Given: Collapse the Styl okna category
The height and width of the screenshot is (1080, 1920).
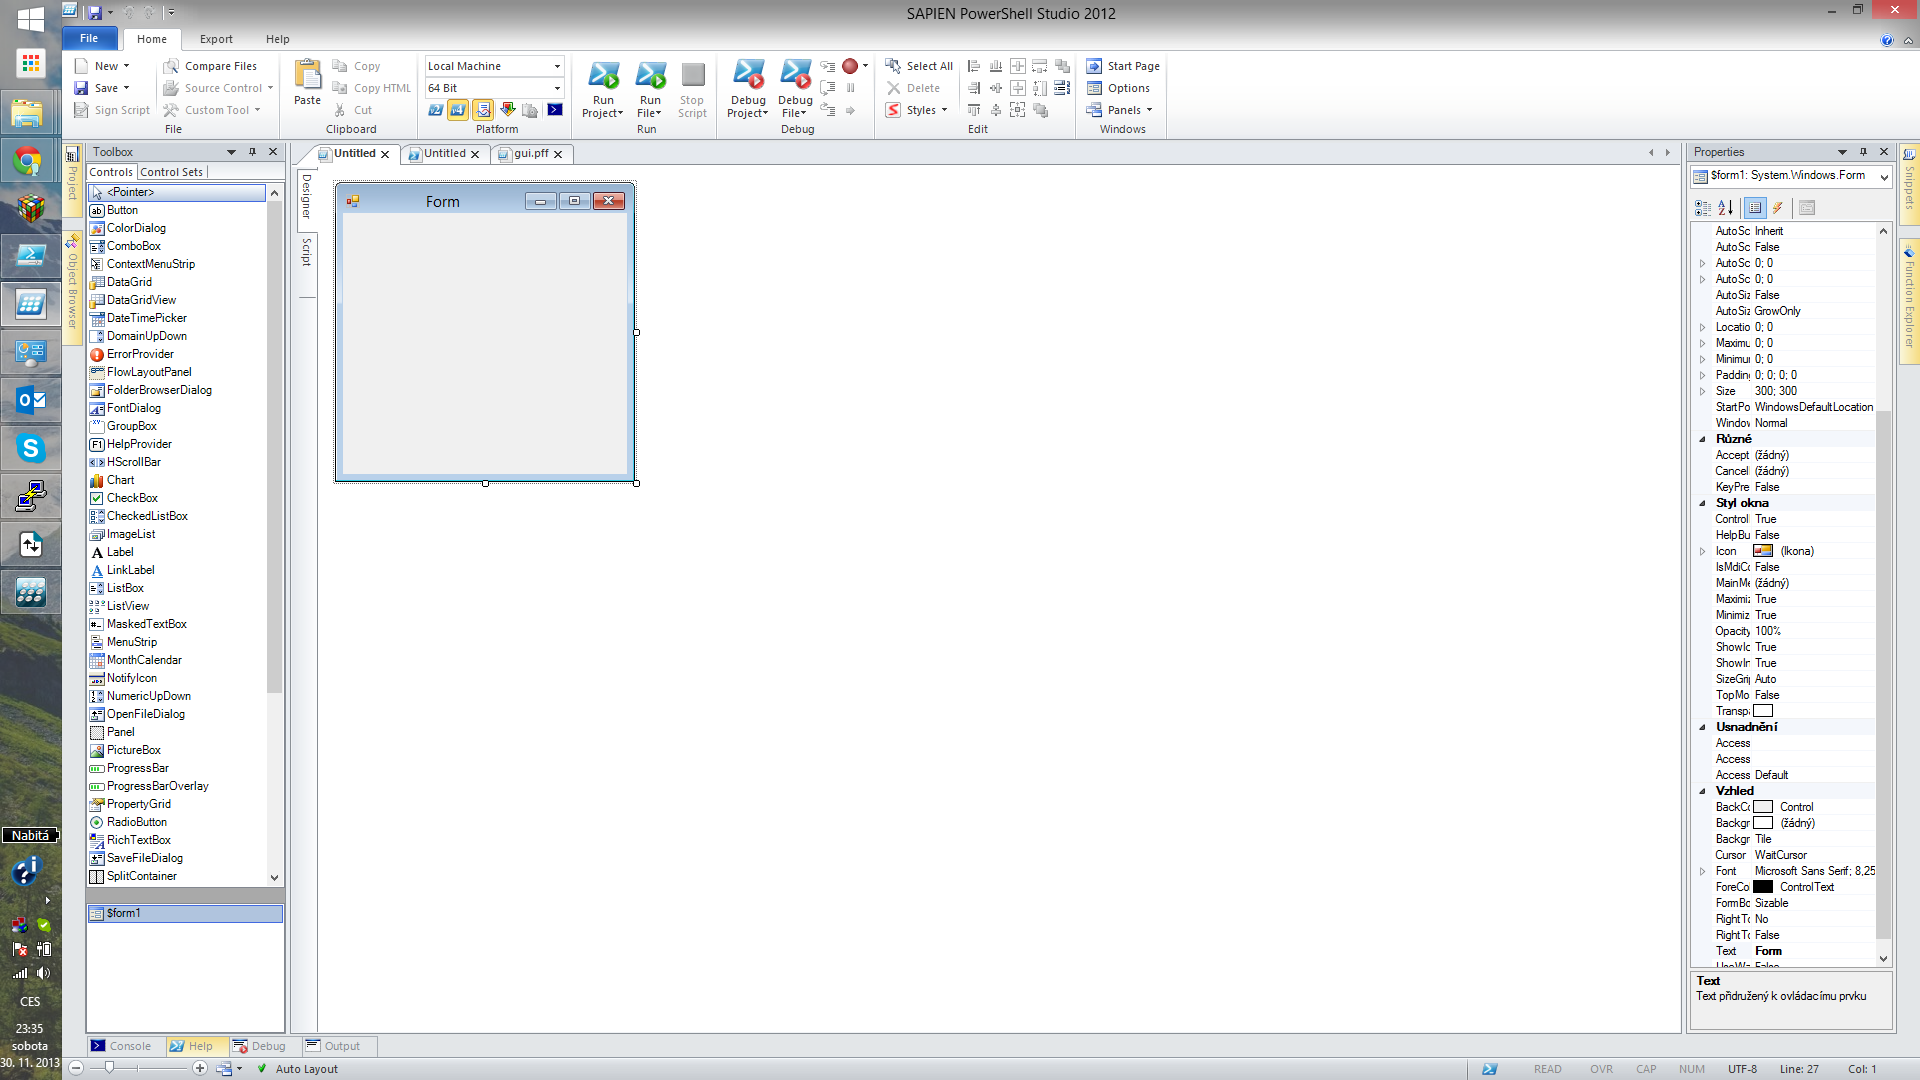Looking at the screenshot, I should tap(1703, 503).
